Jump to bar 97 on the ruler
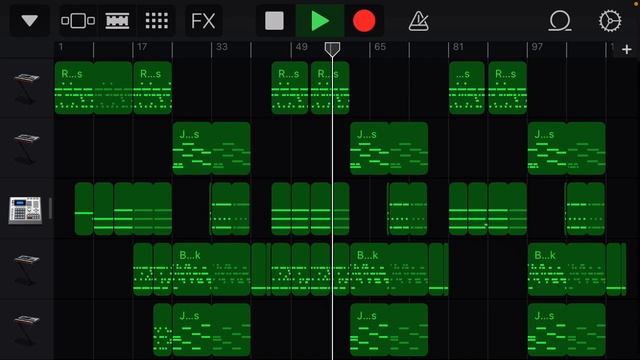The width and height of the screenshot is (640, 360). [537, 47]
